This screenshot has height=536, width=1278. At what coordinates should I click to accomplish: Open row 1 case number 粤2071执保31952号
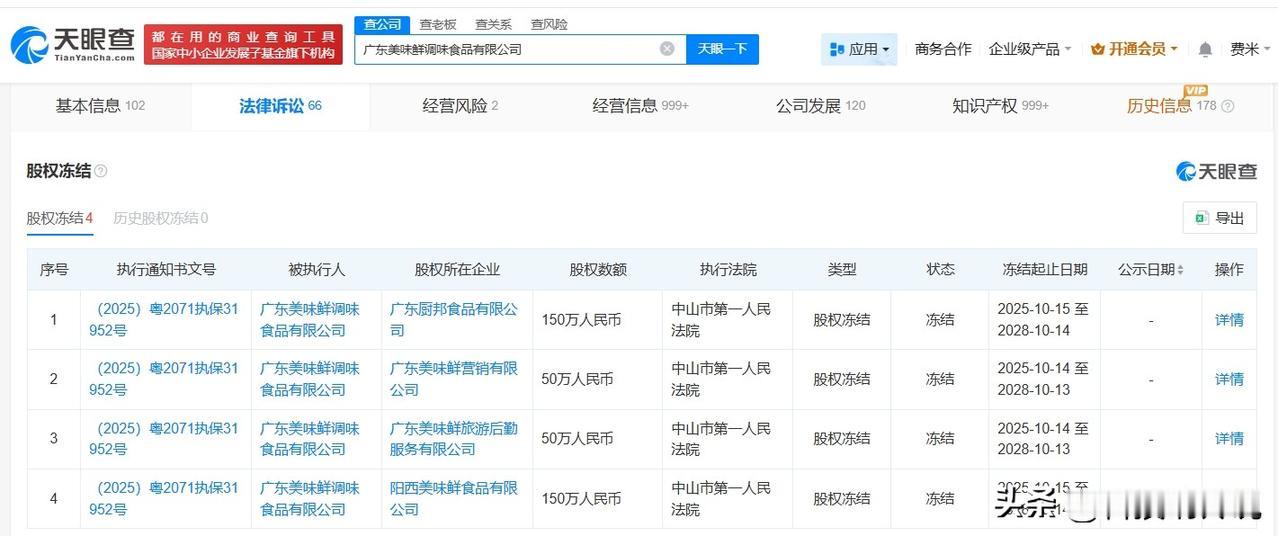tap(164, 320)
